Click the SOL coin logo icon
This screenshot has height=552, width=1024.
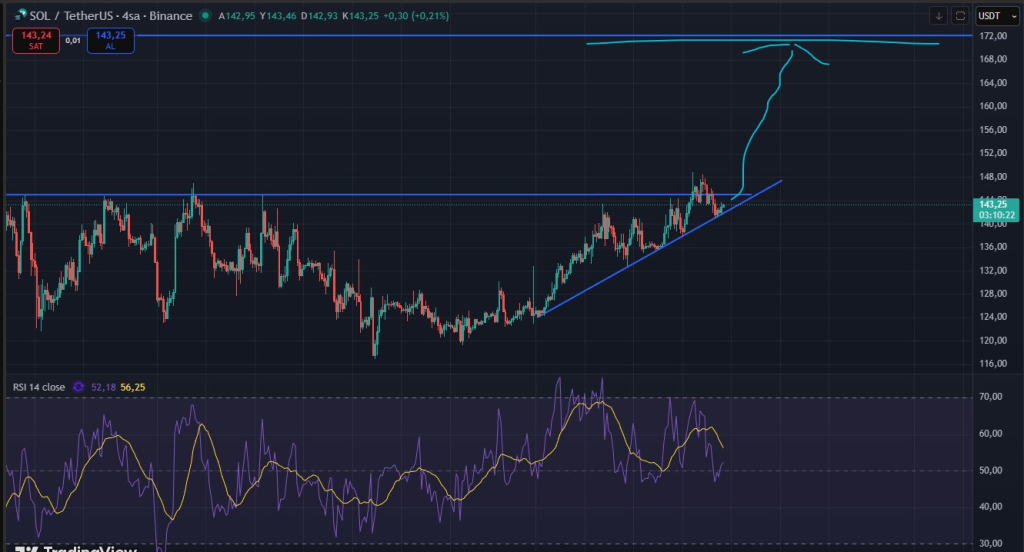(20, 15)
